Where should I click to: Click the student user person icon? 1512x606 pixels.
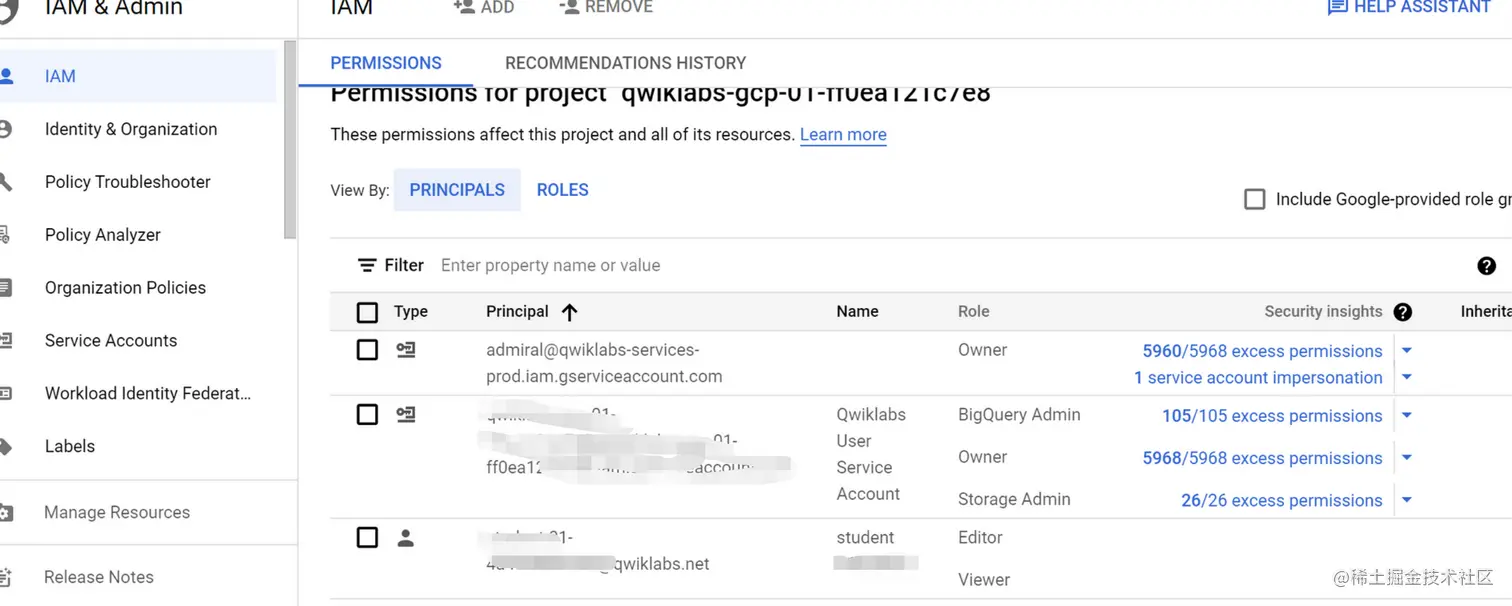coord(405,538)
